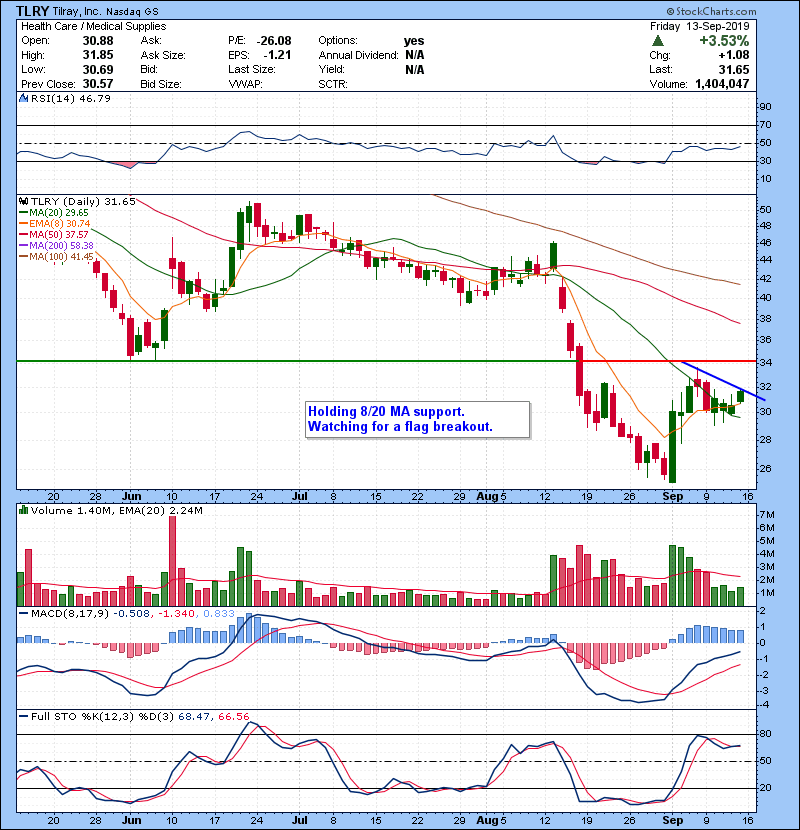Click the Chg value +1.08

coord(734,55)
